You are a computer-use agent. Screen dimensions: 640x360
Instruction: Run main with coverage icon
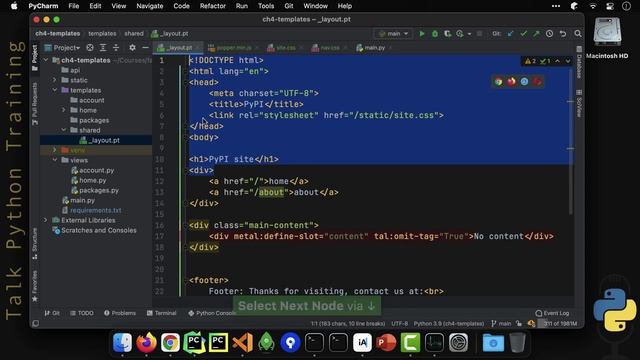click(x=447, y=34)
